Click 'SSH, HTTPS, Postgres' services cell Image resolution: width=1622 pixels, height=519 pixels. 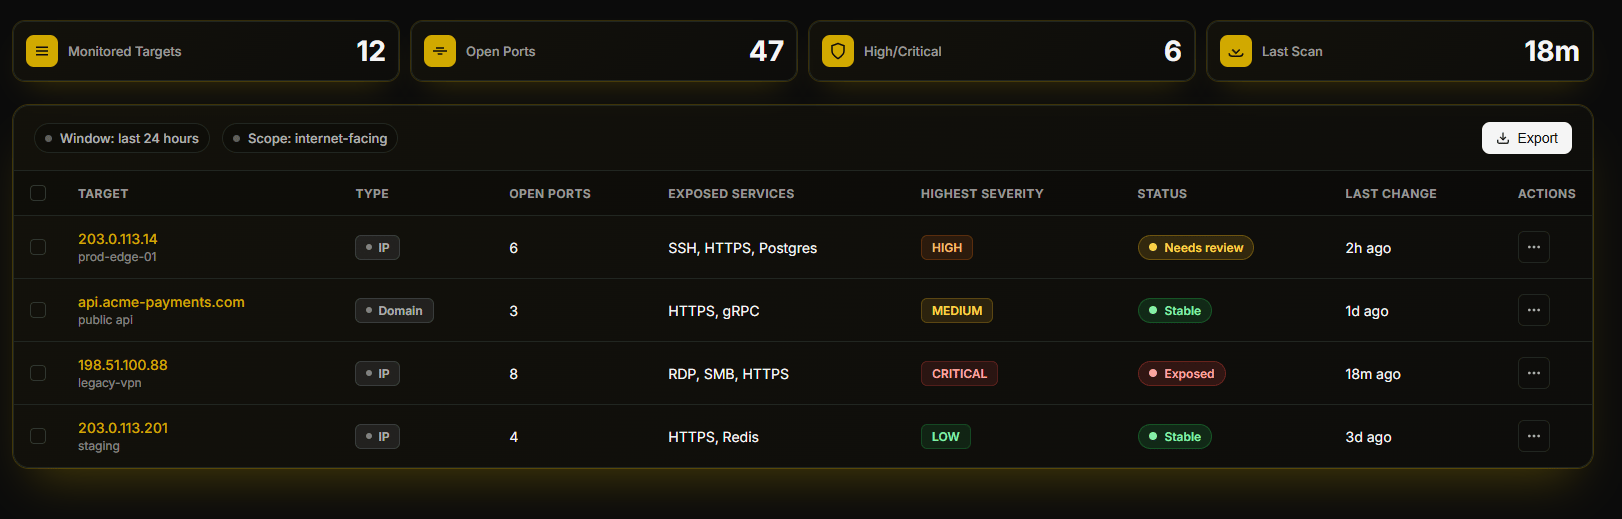pyautogui.click(x=743, y=248)
